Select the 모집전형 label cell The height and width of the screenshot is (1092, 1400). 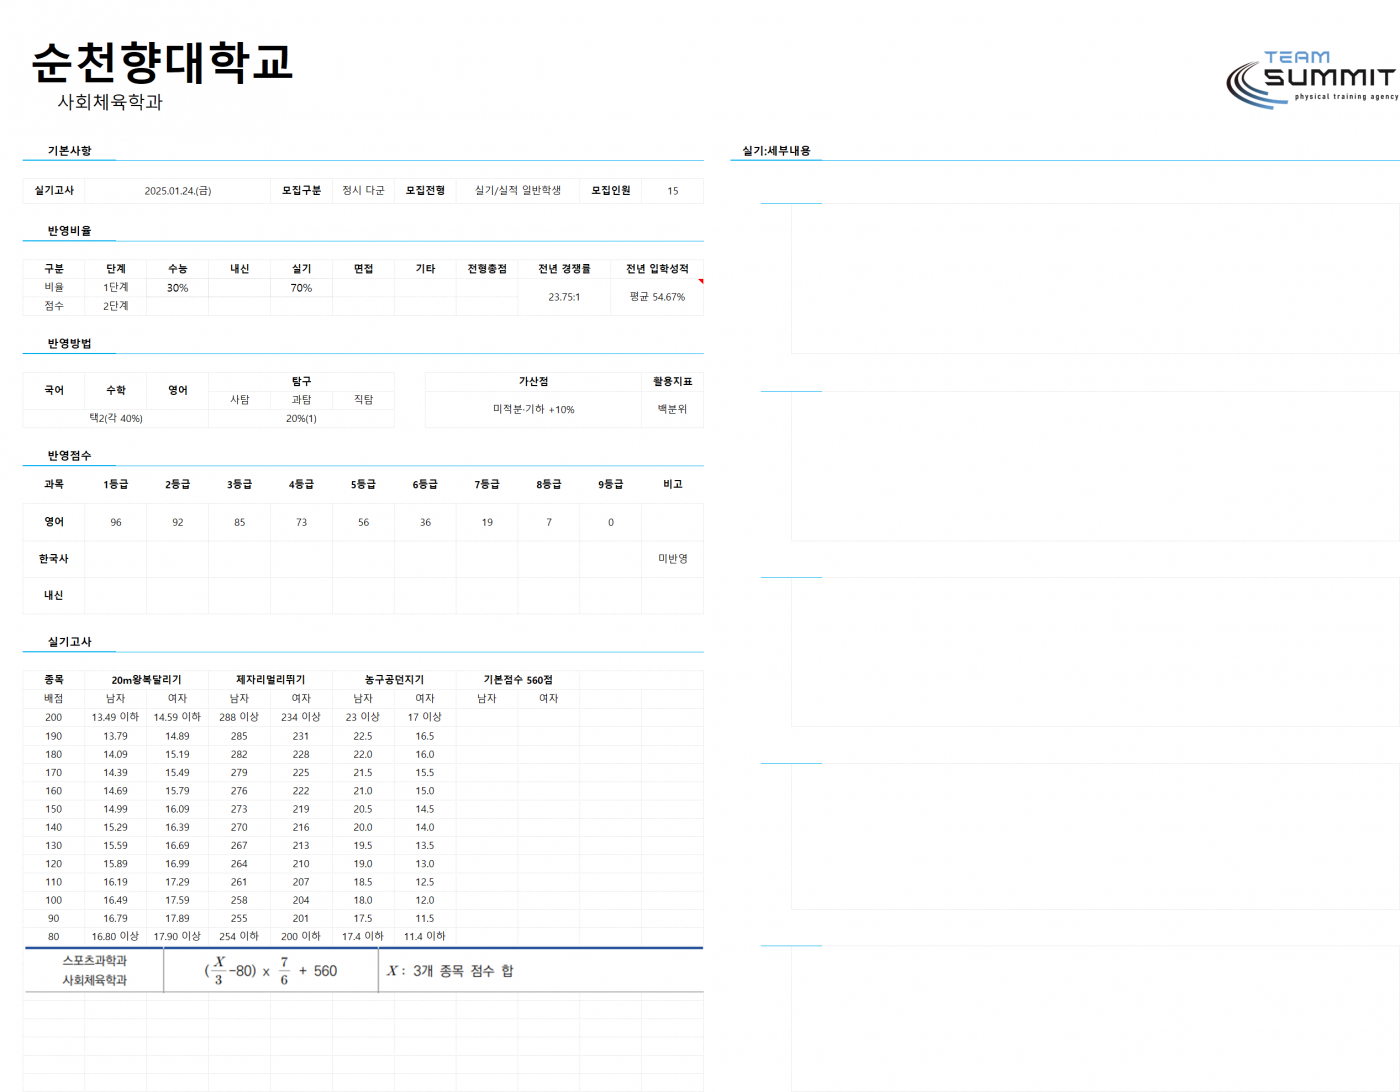[425, 191]
